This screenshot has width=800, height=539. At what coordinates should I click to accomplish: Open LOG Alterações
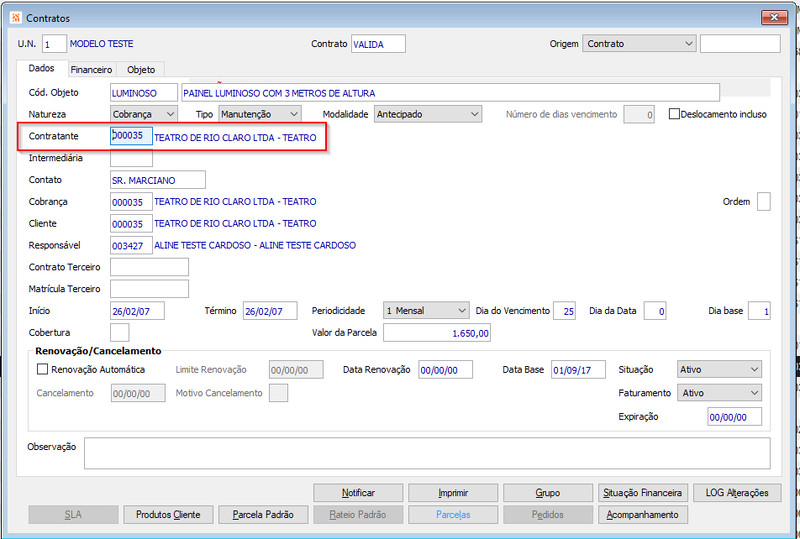(x=737, y=493)
